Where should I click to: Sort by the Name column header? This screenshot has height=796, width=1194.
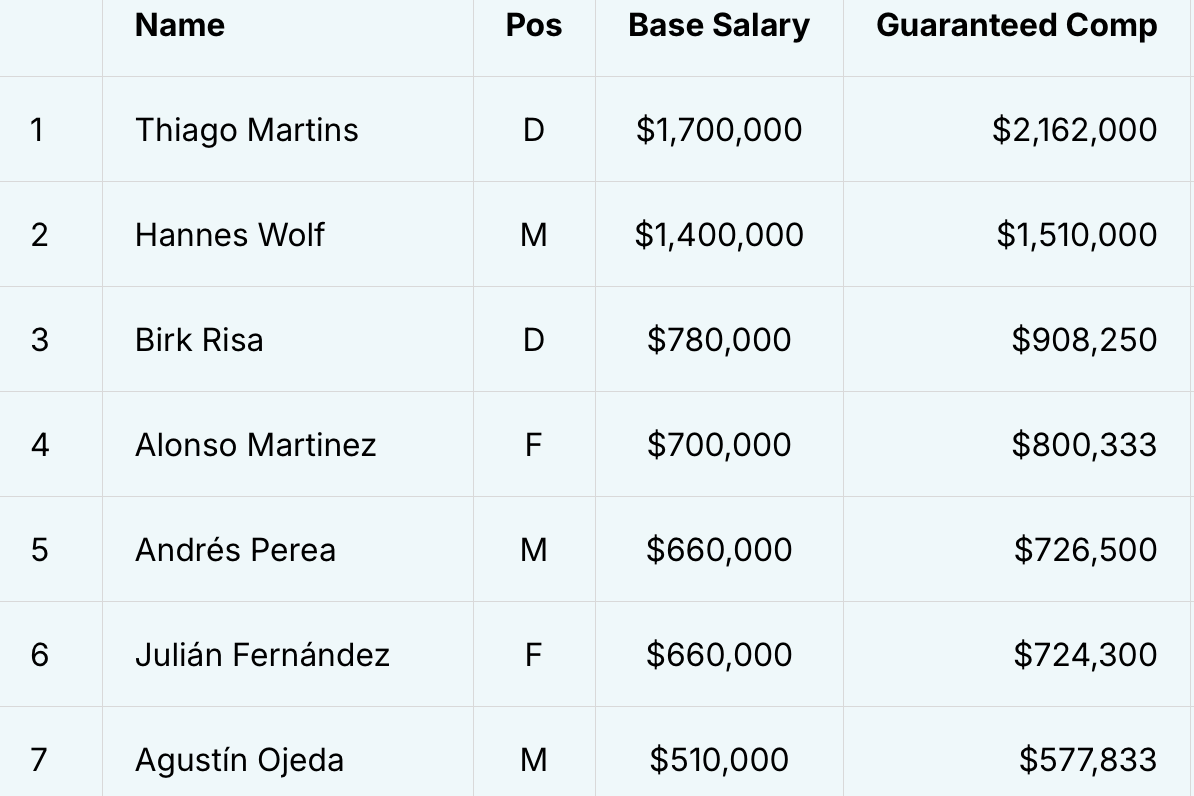click(x=180, y=26)
